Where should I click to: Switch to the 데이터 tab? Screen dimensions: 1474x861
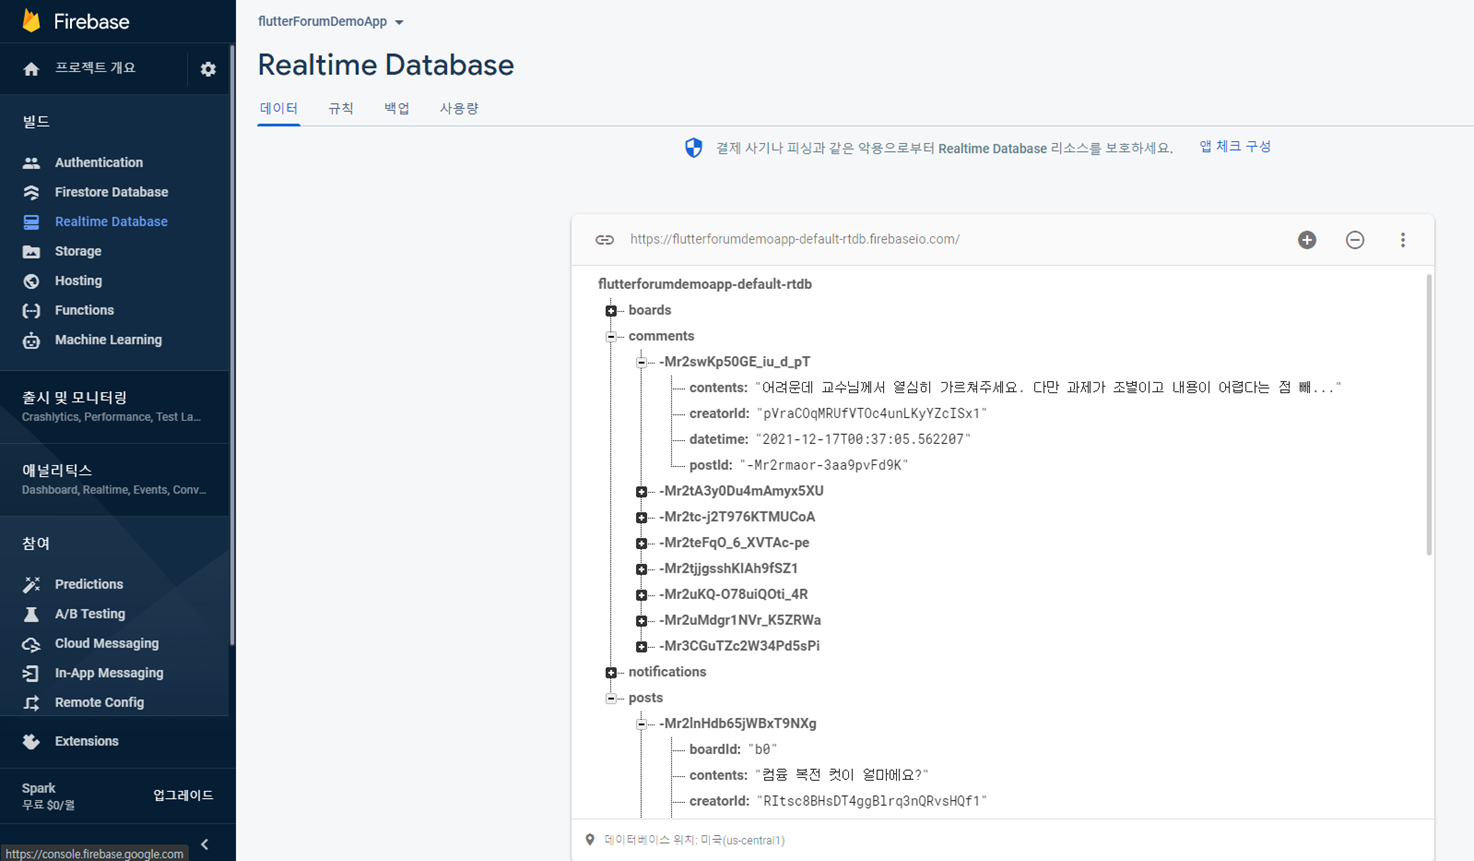[x=279, y=108]
